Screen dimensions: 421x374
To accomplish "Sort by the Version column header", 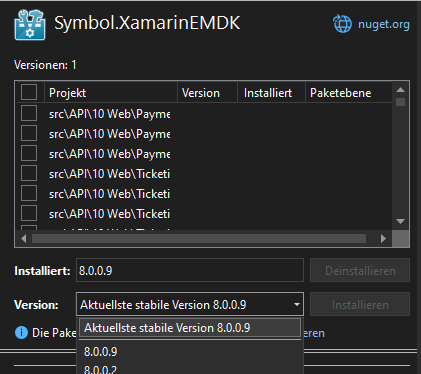I will click(207, 93).
